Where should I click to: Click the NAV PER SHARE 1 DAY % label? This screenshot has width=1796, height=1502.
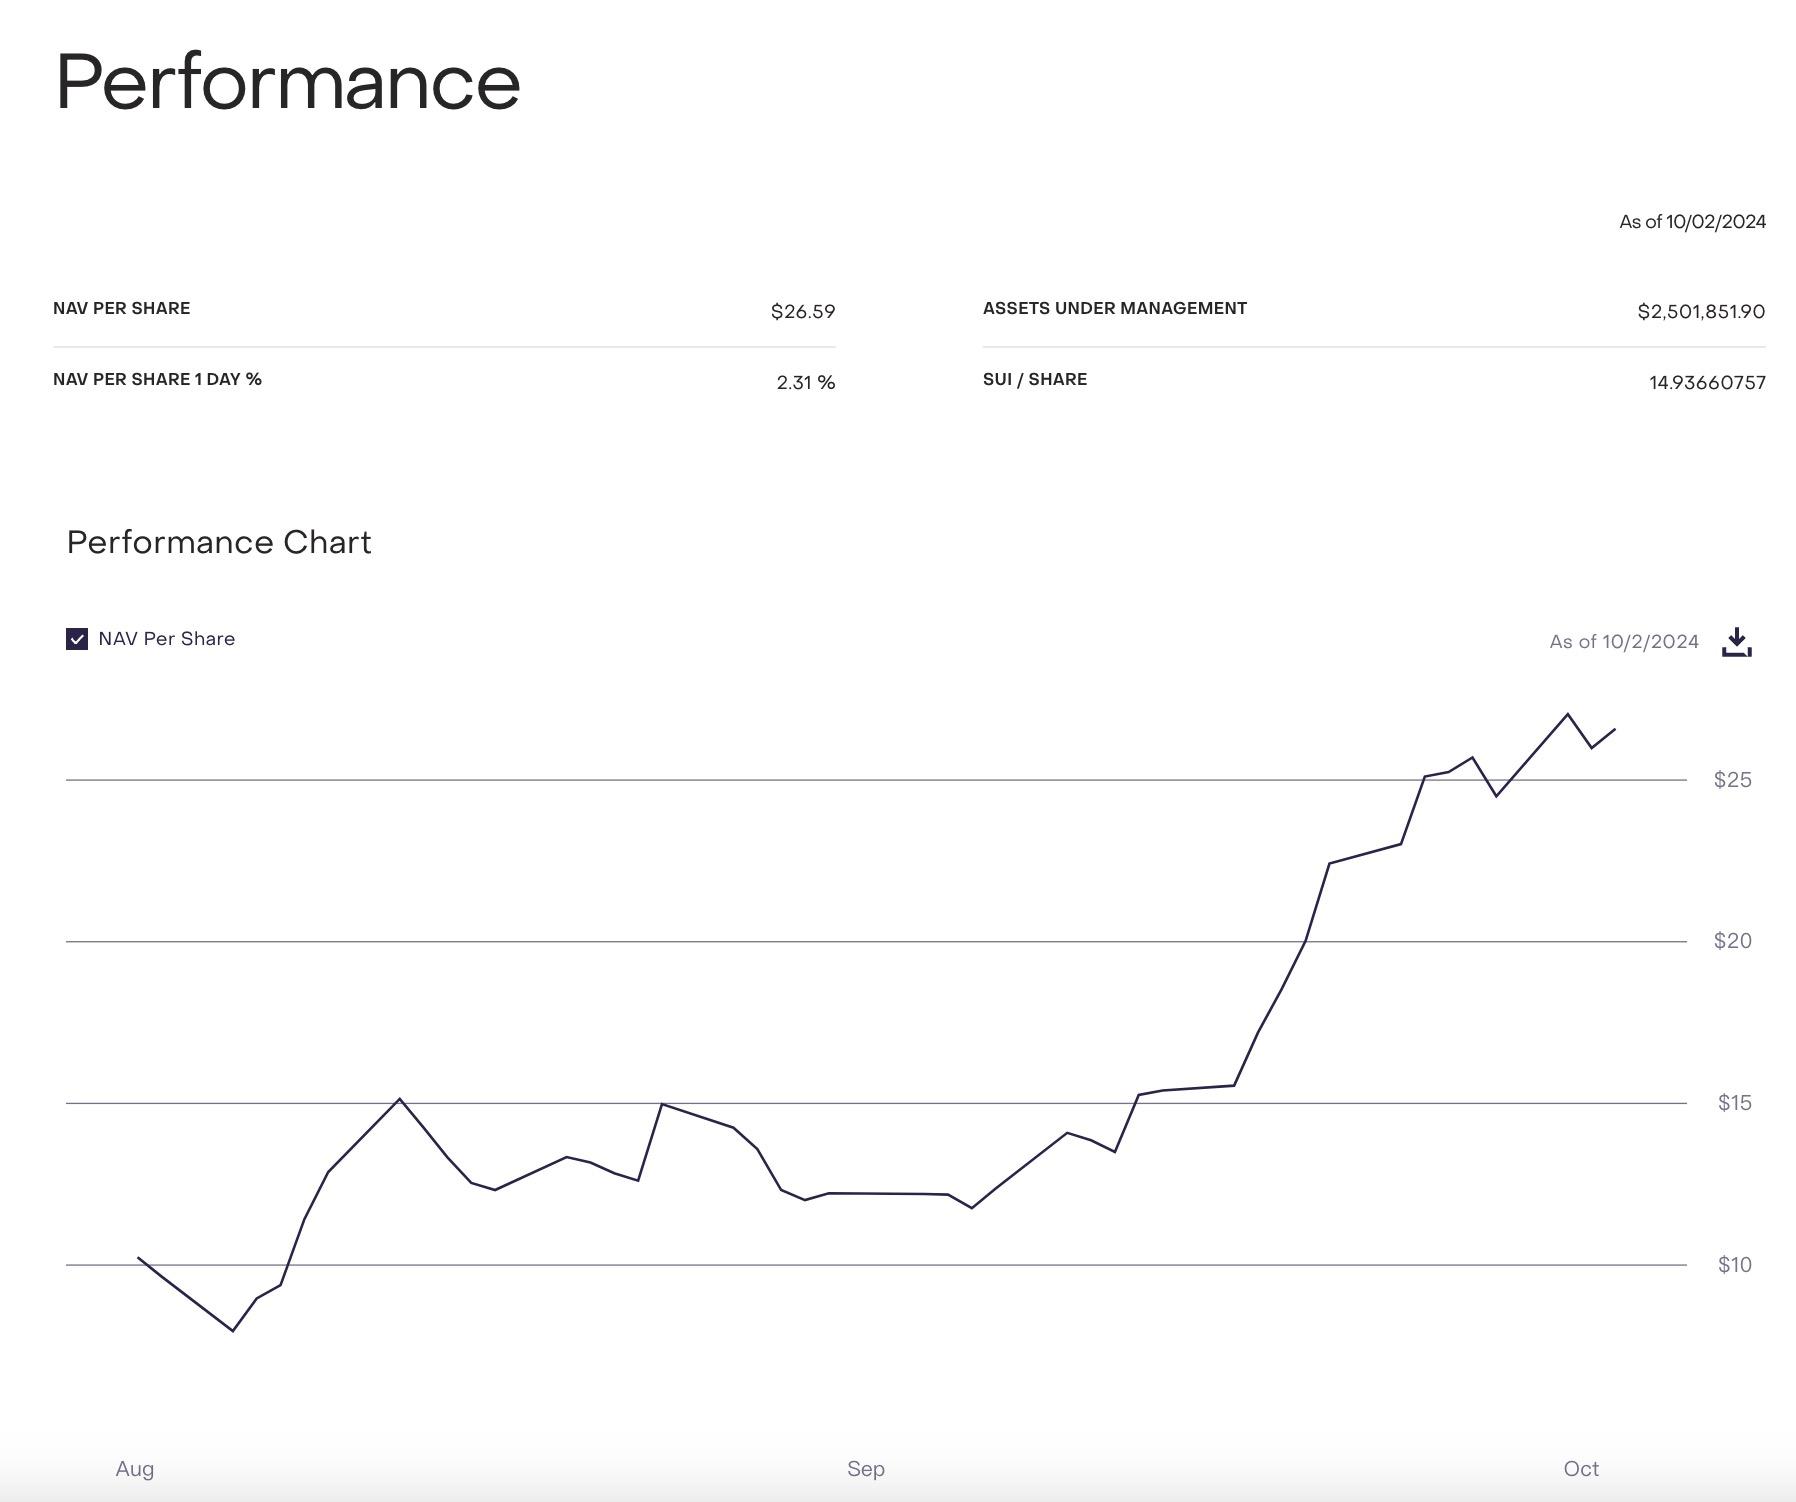click(x=157, y=379)
